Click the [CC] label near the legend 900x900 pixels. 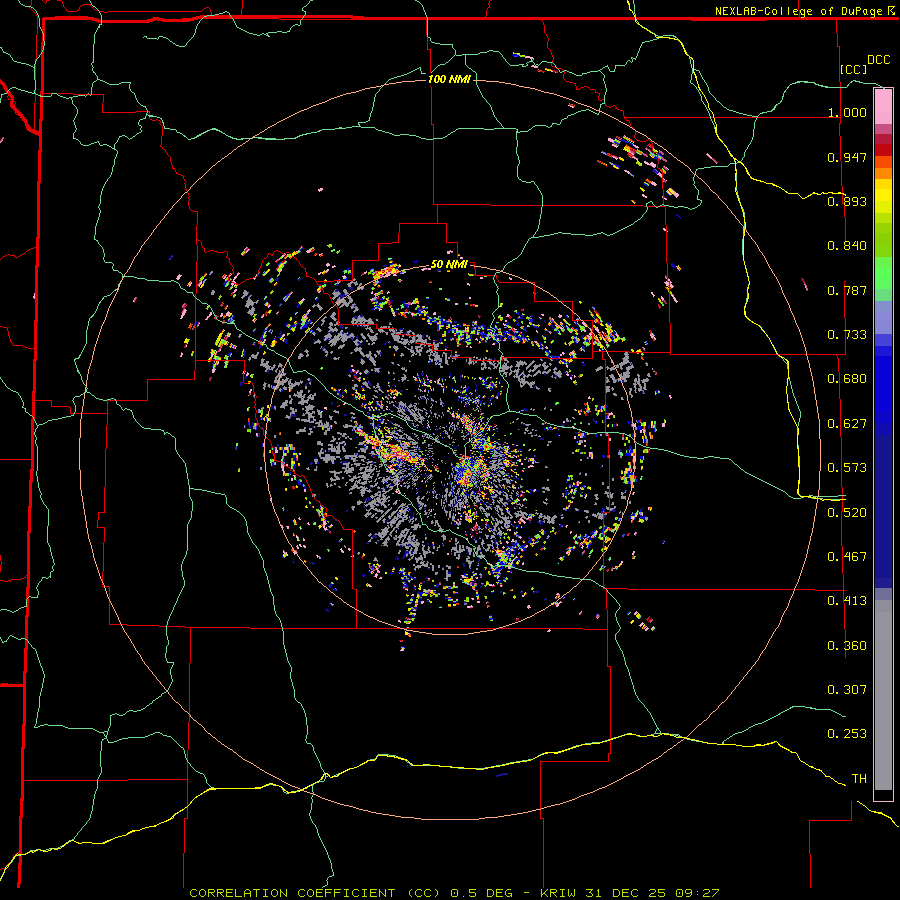point(854,69)
